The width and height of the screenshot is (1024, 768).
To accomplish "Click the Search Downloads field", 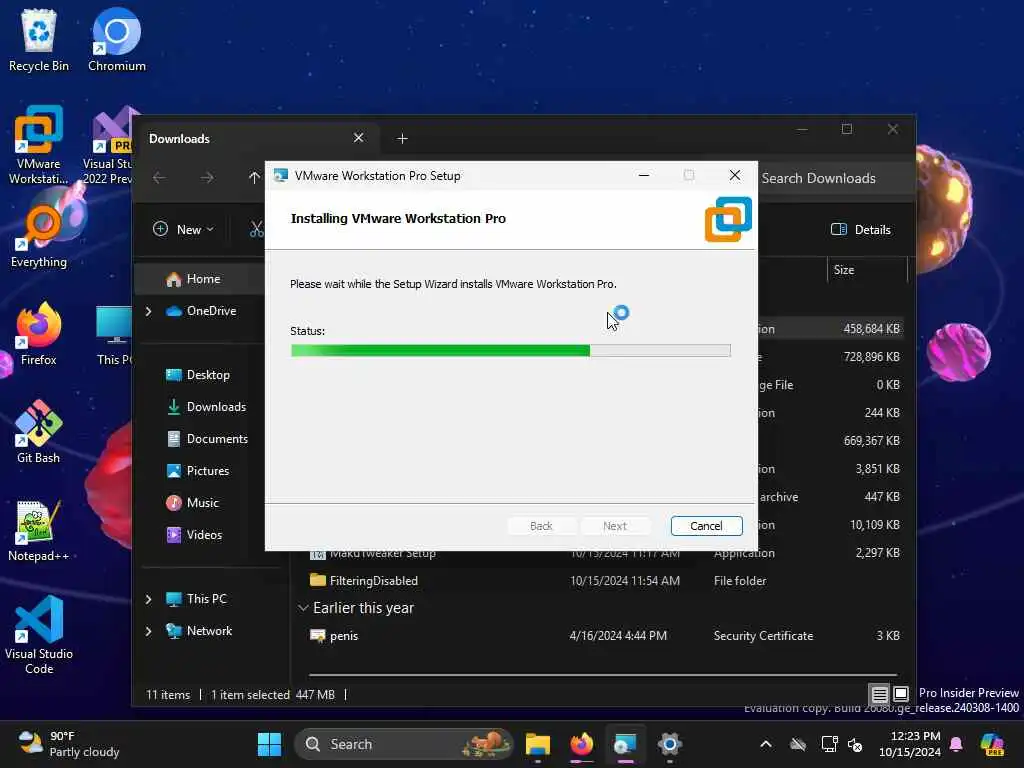I will click(x=833, y=178).
